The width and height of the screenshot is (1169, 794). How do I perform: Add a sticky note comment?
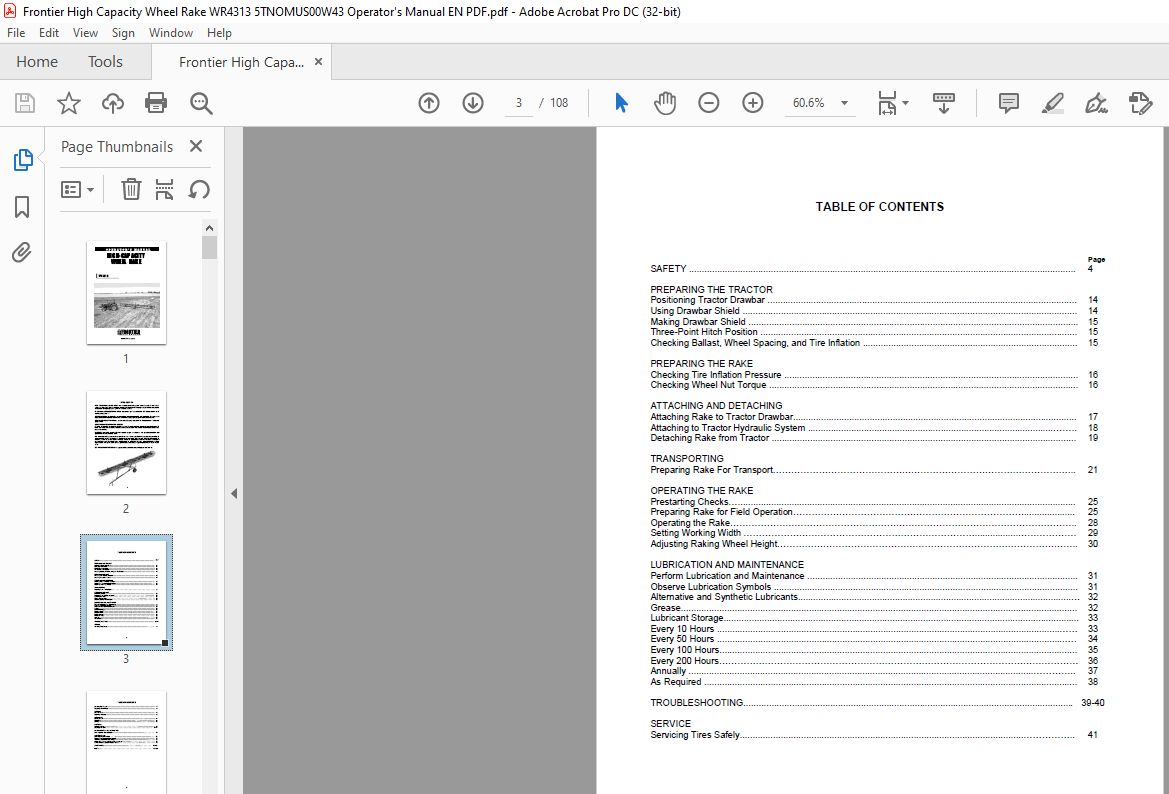click(1008, 103)
